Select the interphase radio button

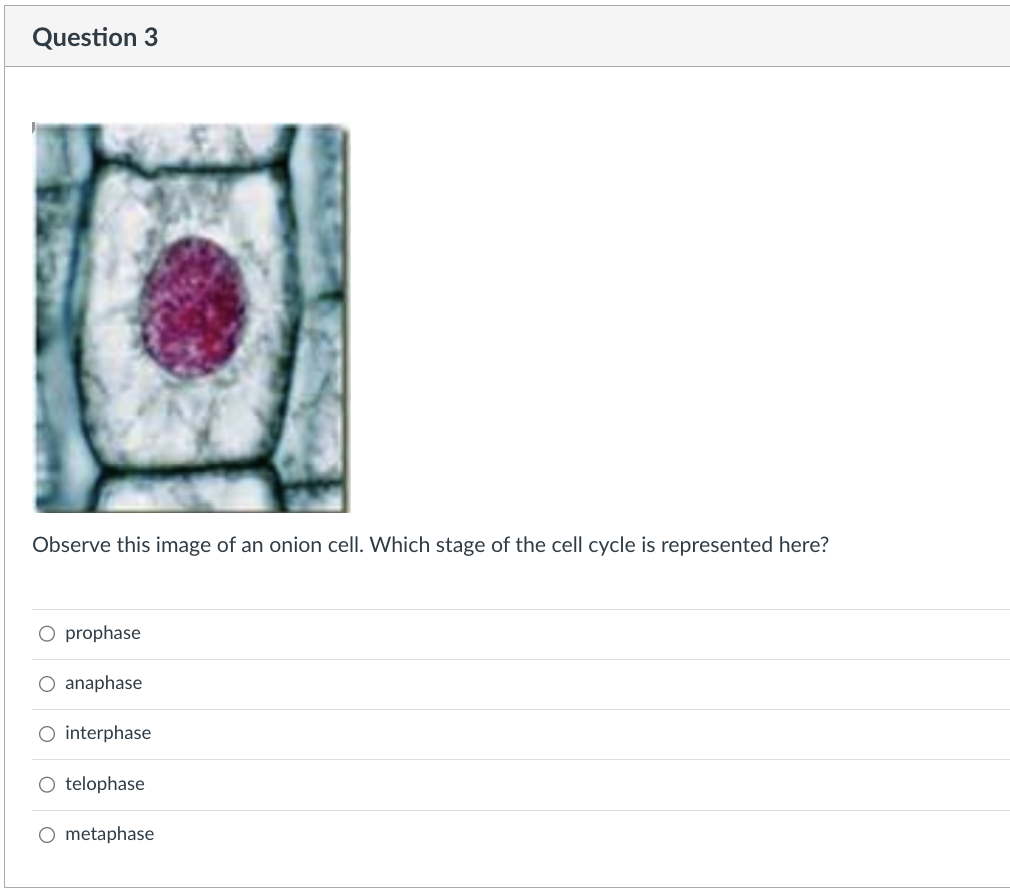coord(46,733)
